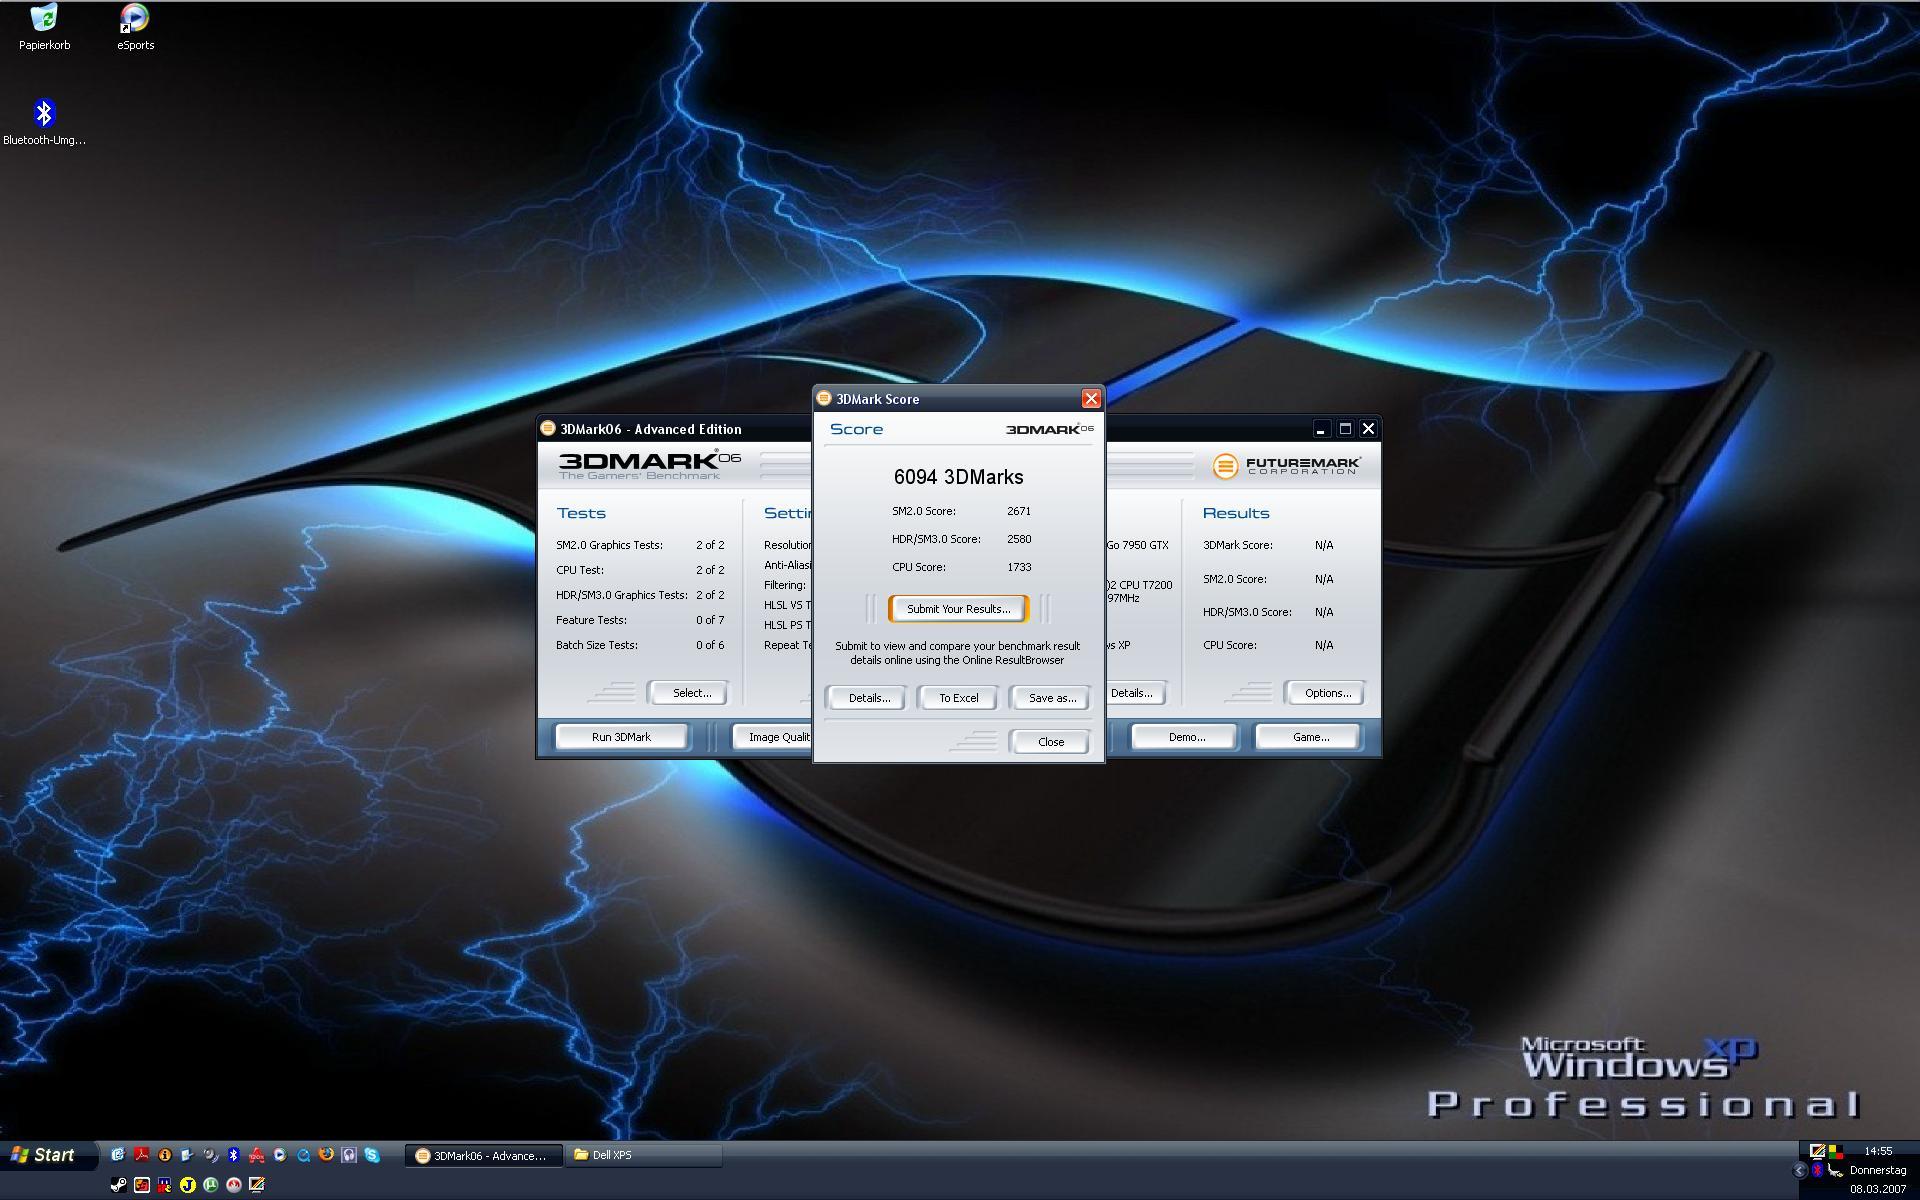The height and width of the screenshot is (1200, 1920).
Task: Launch Windows Media Player from quick launch
Action: click(280, 1155)
